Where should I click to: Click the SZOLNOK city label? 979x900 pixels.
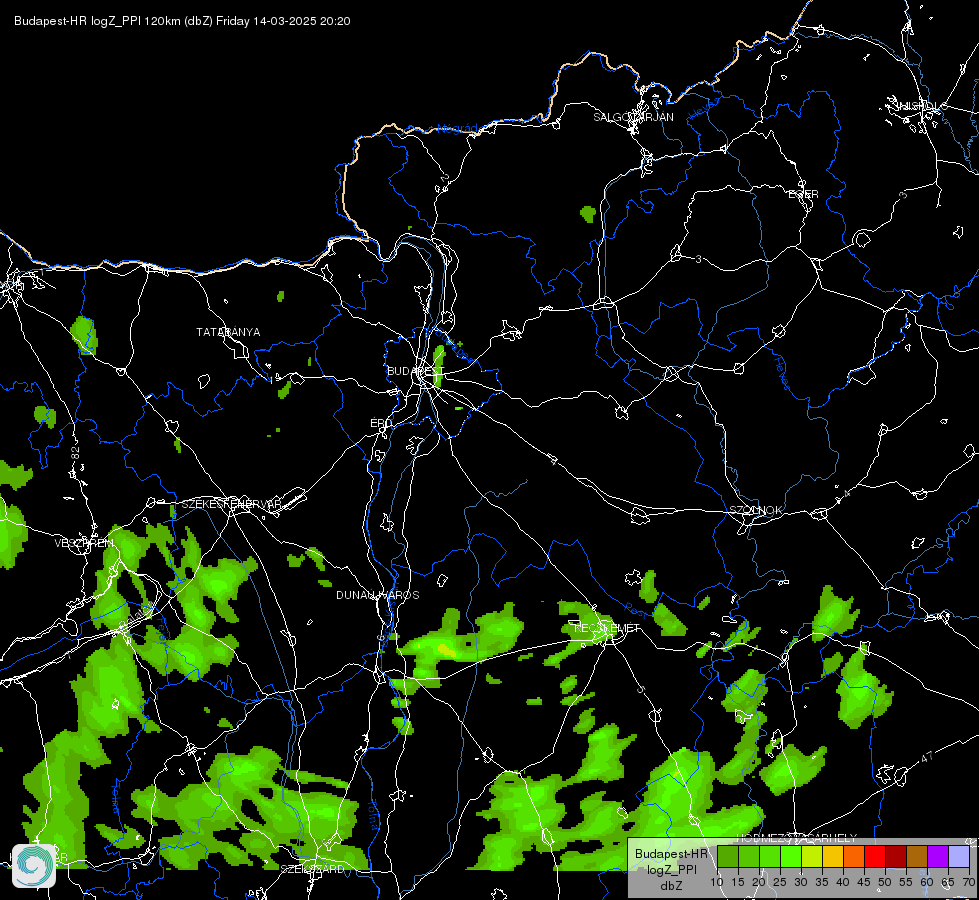coord(756,510)
